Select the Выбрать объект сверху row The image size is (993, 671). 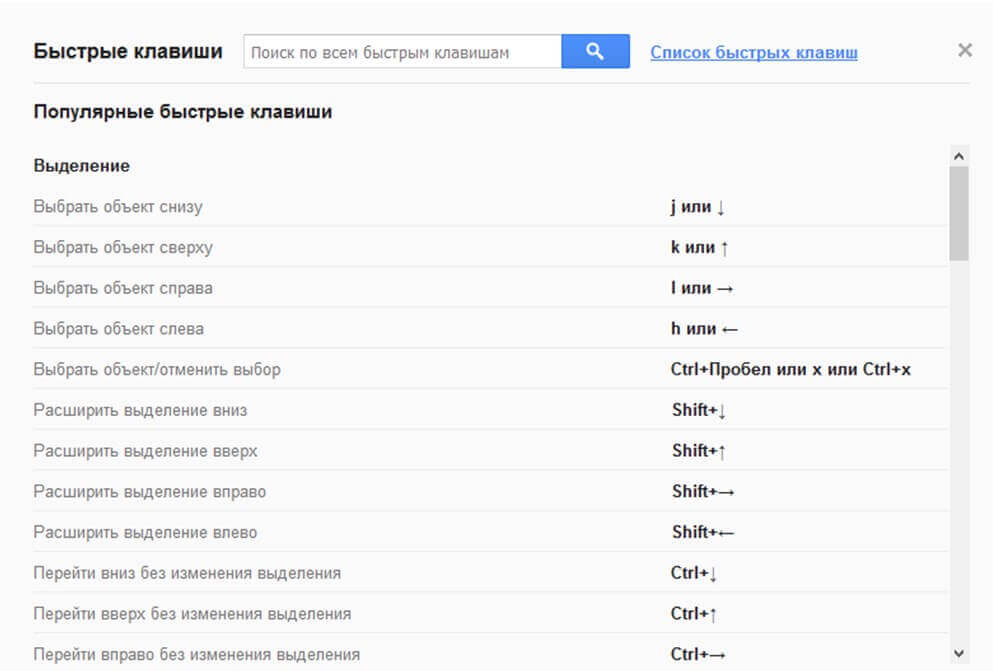123,247
